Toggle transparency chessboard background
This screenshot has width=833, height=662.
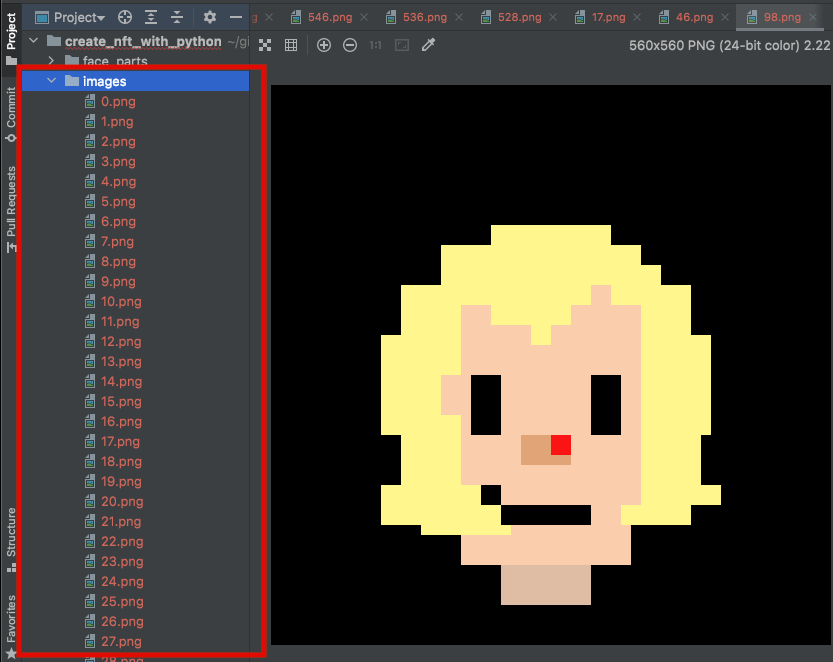[265, 45]
